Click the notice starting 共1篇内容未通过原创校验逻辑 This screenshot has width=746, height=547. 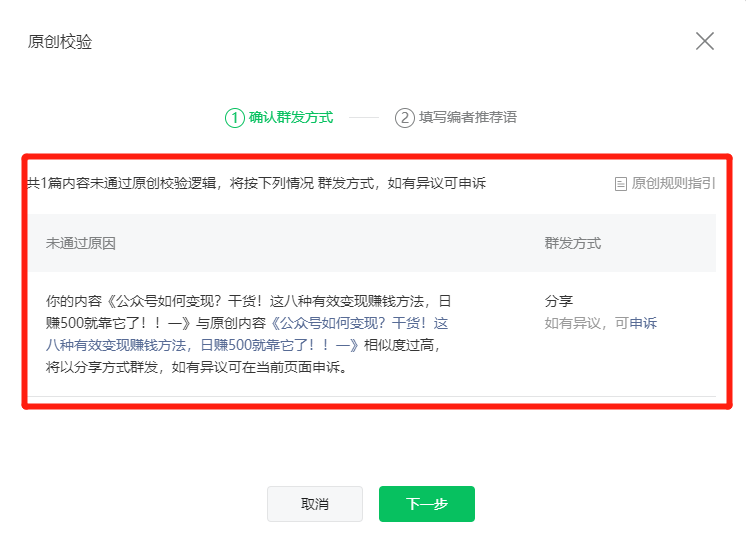coord(257,183)
